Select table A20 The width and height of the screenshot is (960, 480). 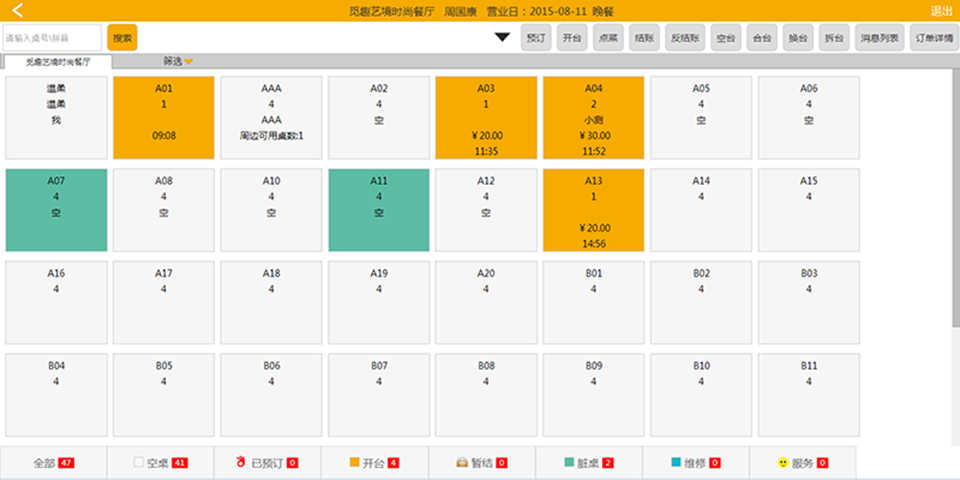486,302
